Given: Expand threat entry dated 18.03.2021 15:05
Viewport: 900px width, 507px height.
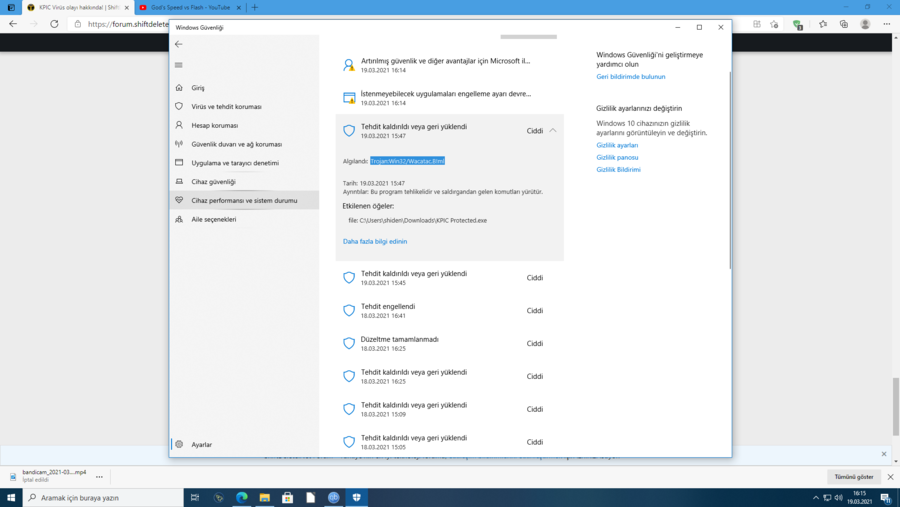Looking at the screenshot, I should pos(449,442).
